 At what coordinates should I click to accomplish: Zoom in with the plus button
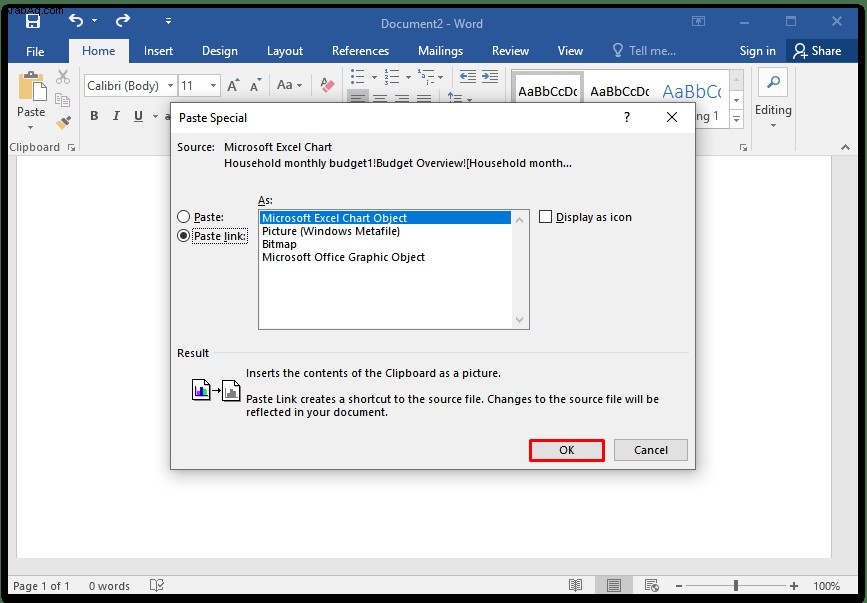(794, 585)
